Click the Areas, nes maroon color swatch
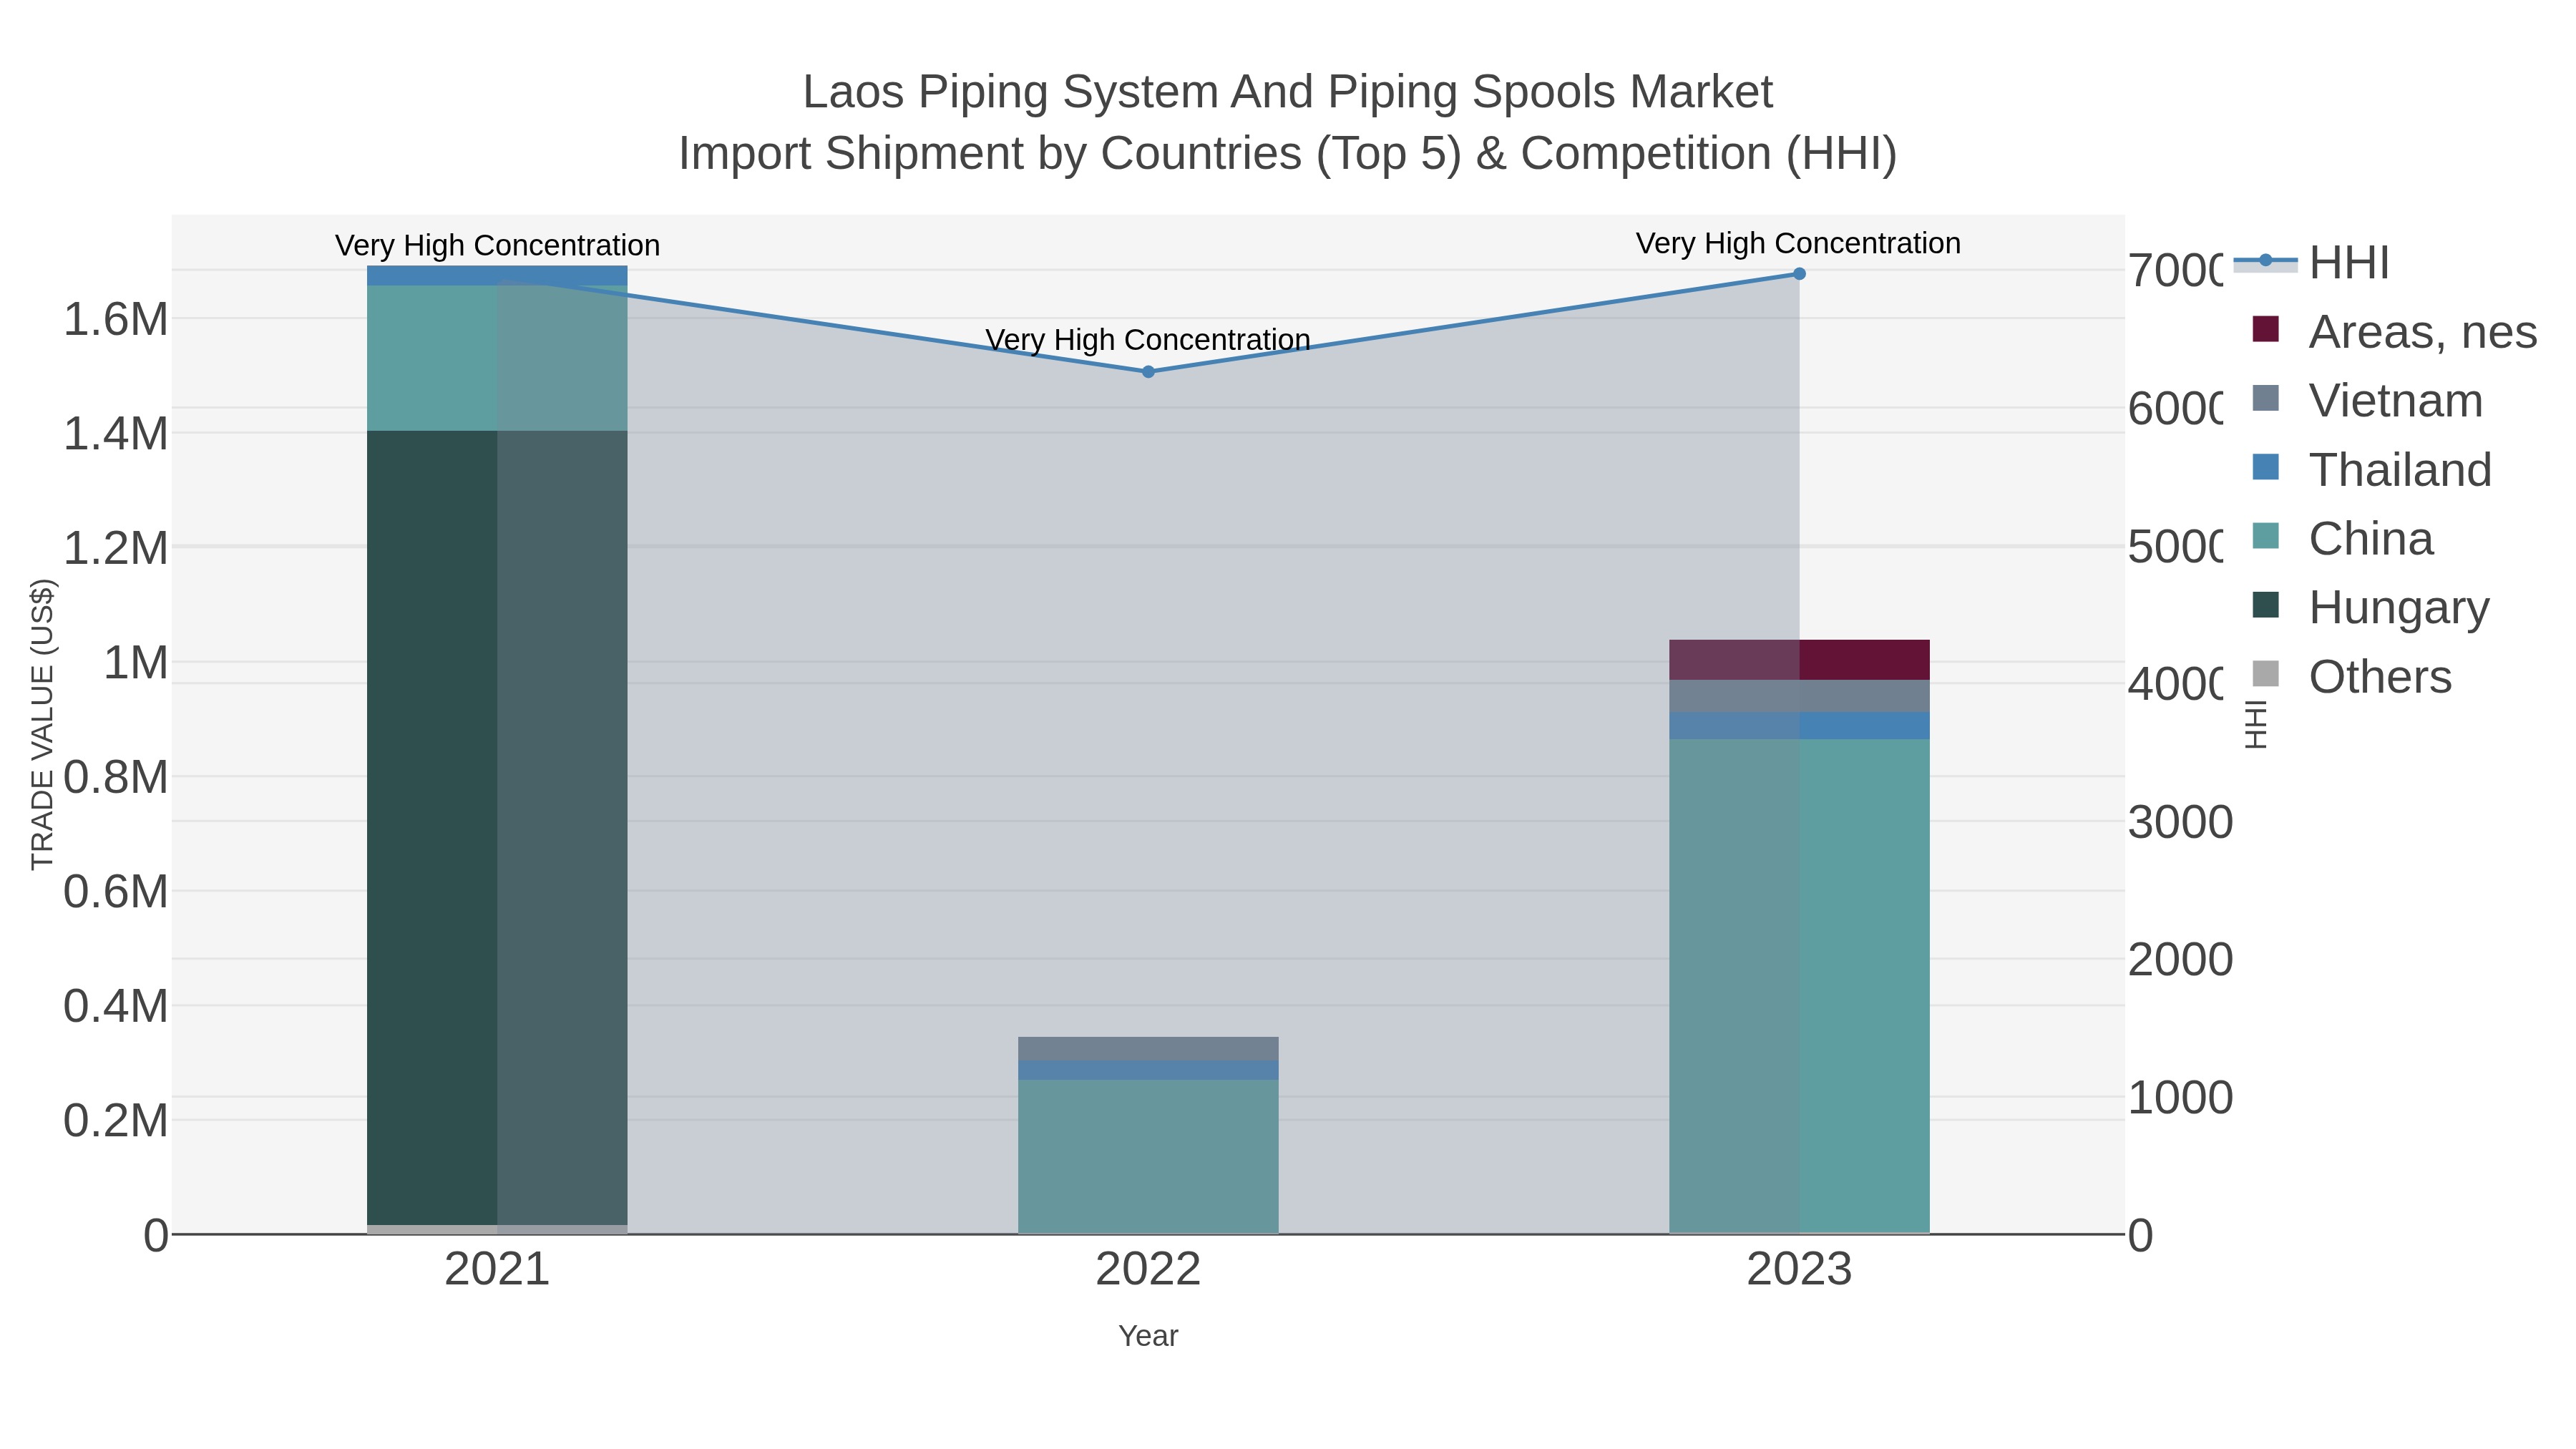This screenshot has width=2576, height=1449. point(2266,329)
